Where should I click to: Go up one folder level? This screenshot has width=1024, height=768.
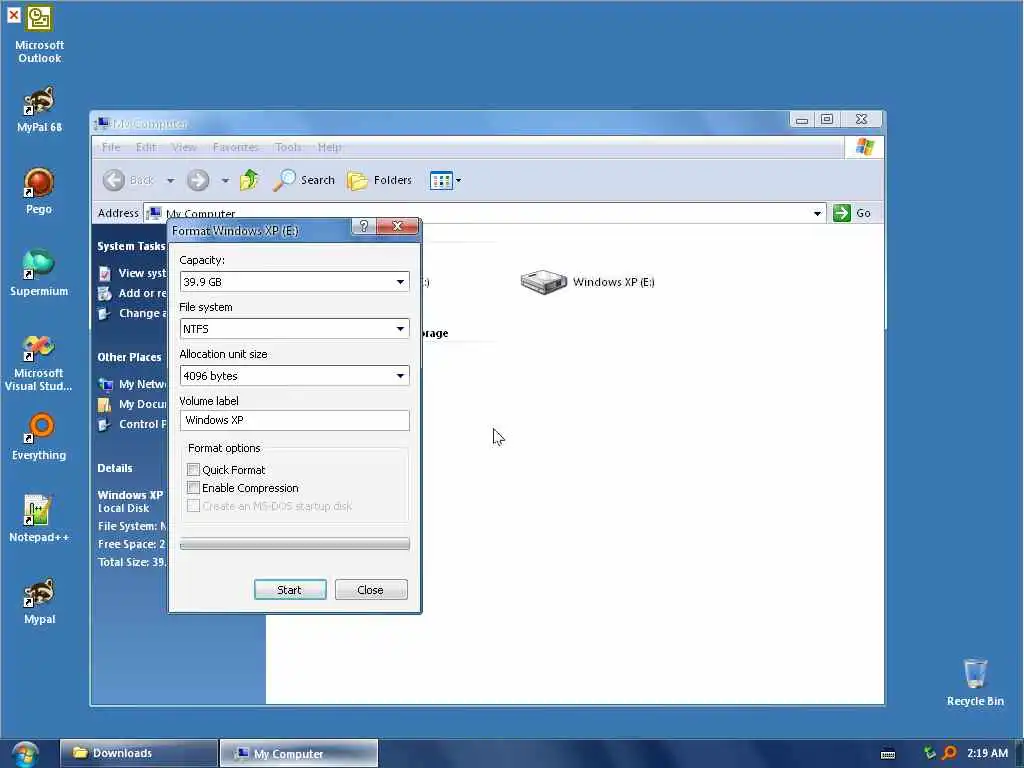coord(249,180)
